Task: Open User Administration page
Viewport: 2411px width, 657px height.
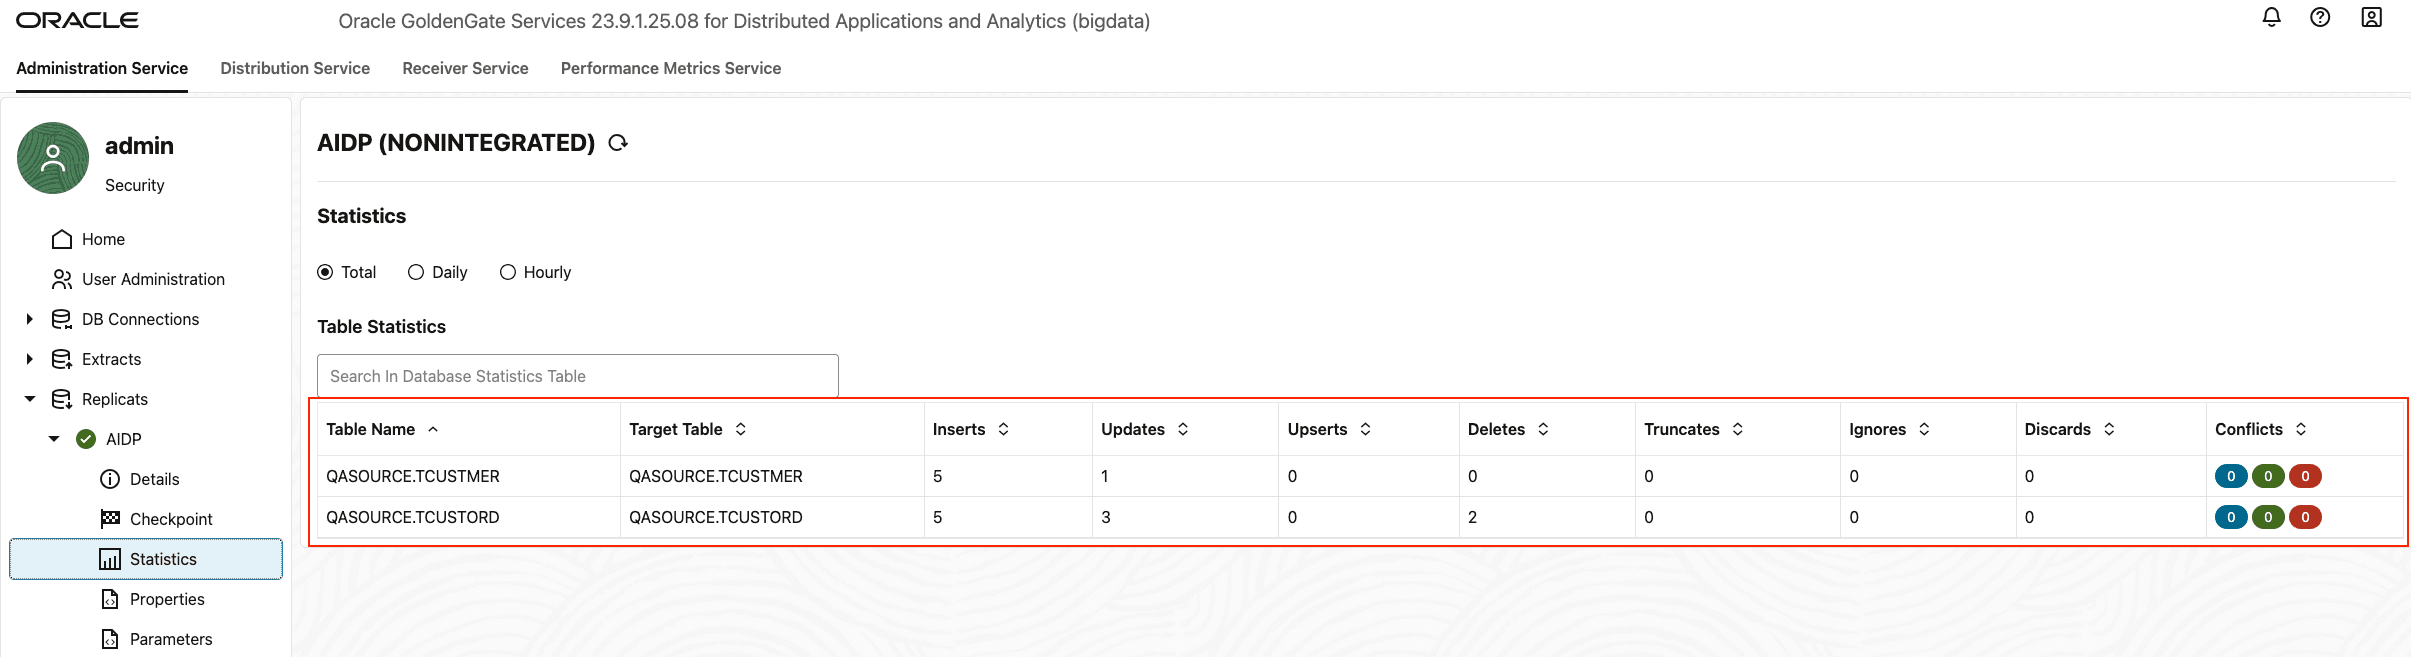Action: point(153,279)
